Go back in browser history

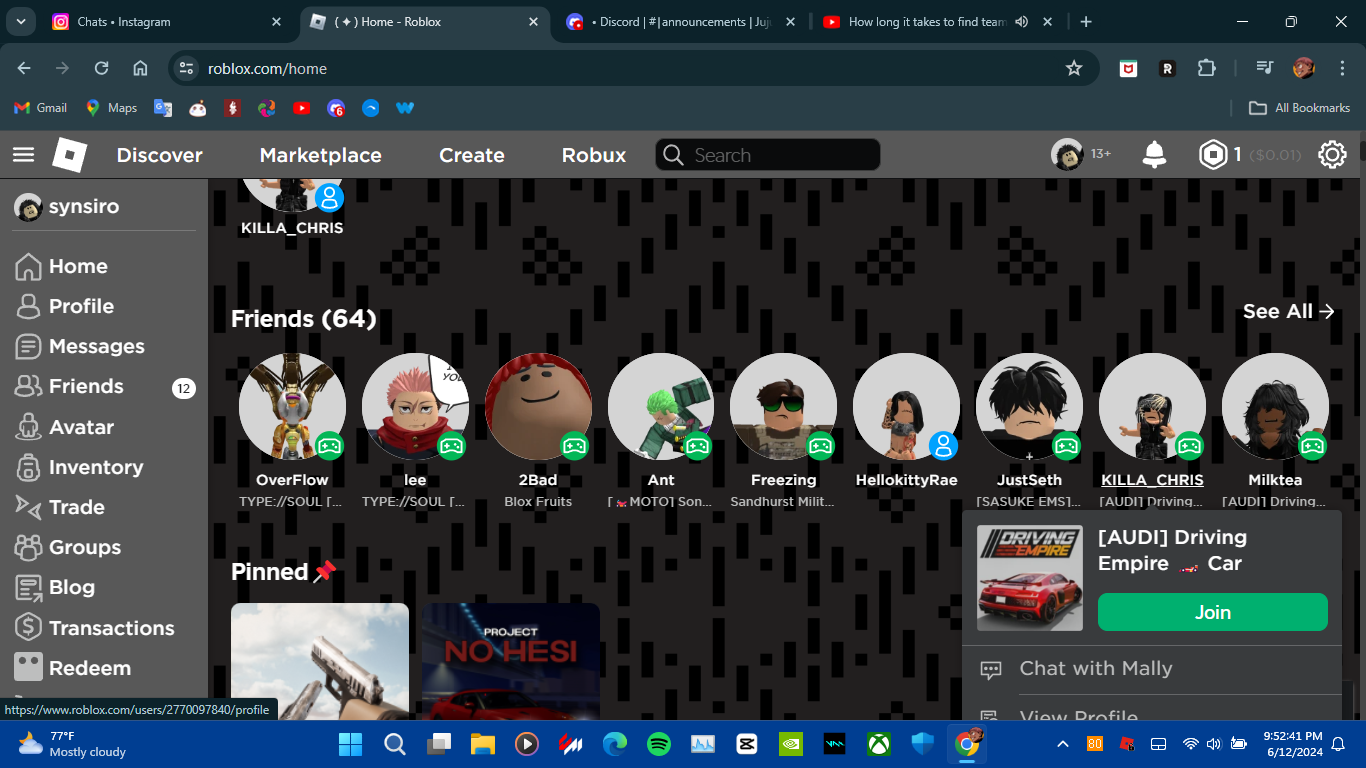[24, 68]
